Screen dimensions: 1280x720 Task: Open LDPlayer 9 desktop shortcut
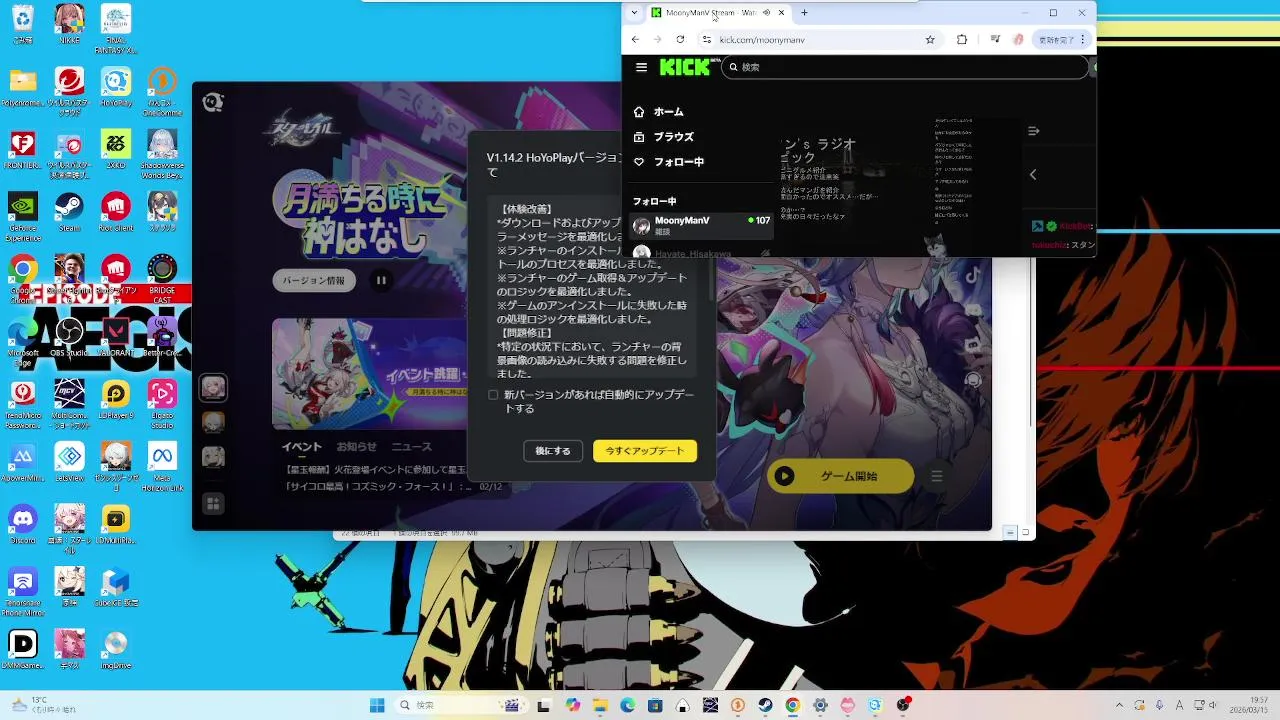(x=116, y=400)
